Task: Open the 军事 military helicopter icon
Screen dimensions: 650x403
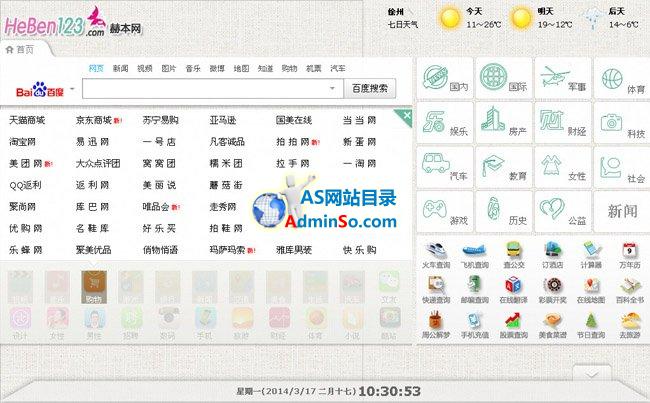Action: coord(563,78)
